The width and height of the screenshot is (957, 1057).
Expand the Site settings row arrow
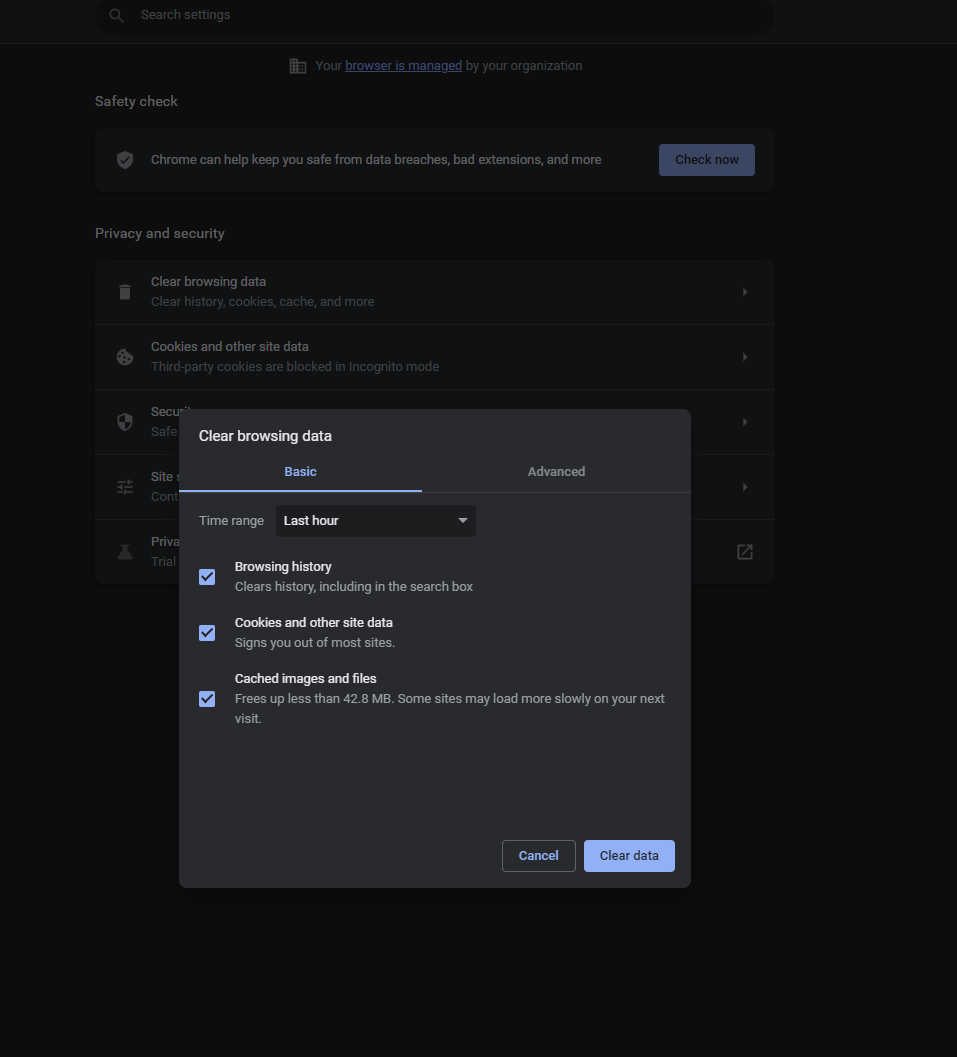click(745, 487)
